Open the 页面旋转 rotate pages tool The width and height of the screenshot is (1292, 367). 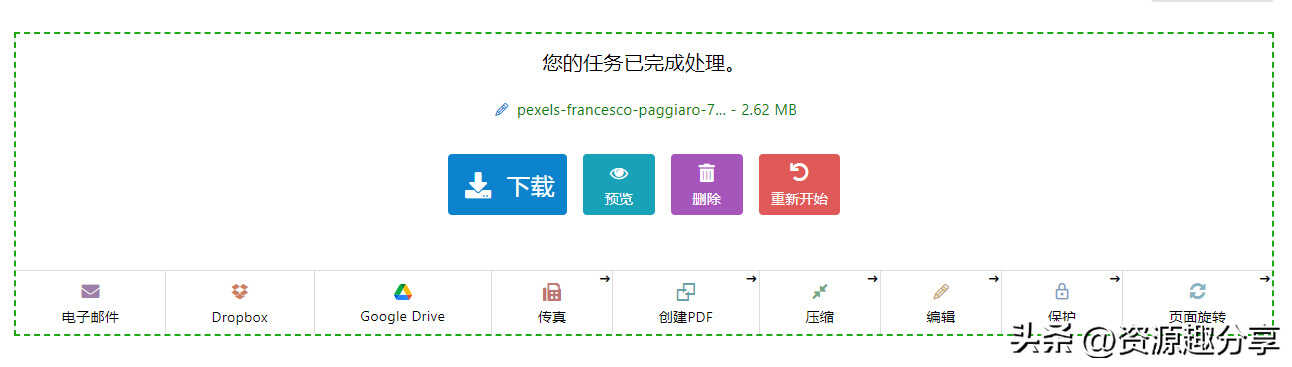(x=1197, y=302)
